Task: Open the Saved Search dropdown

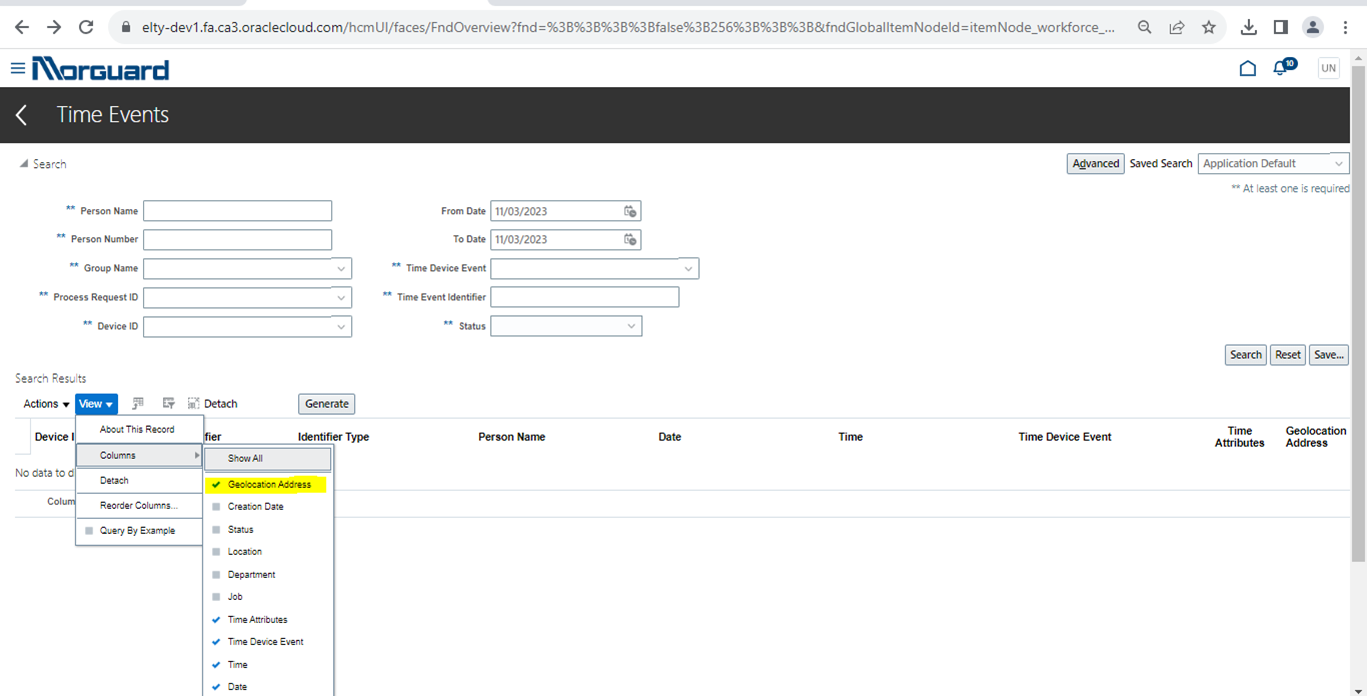Action: [x=1273, y=164]
